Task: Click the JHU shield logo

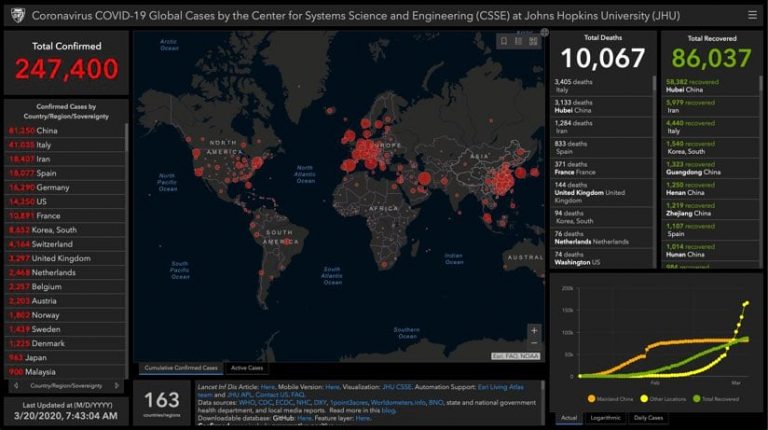Action: 18,16
